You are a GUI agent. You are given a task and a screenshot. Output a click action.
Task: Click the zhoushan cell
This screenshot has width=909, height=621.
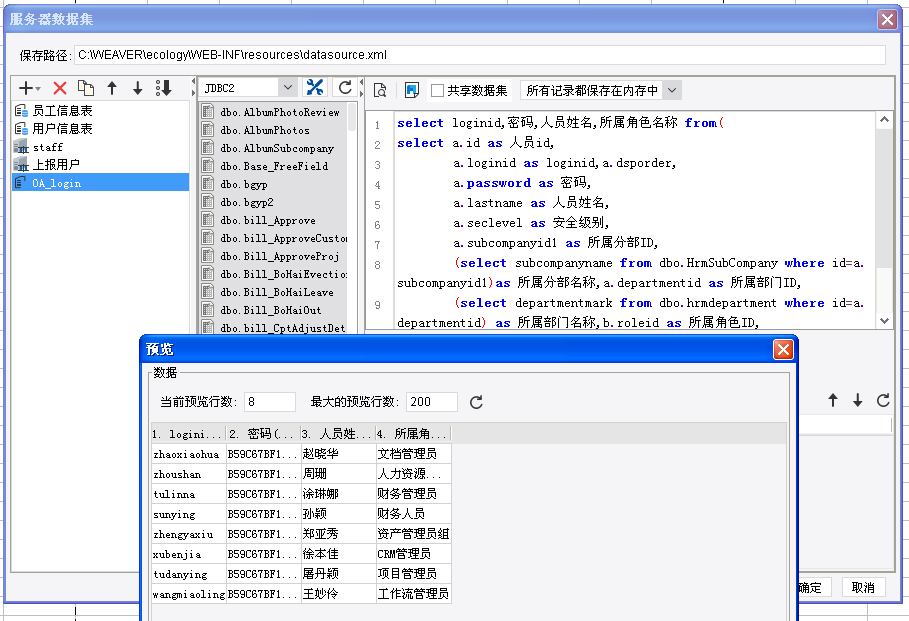click(x=188, y=474)
